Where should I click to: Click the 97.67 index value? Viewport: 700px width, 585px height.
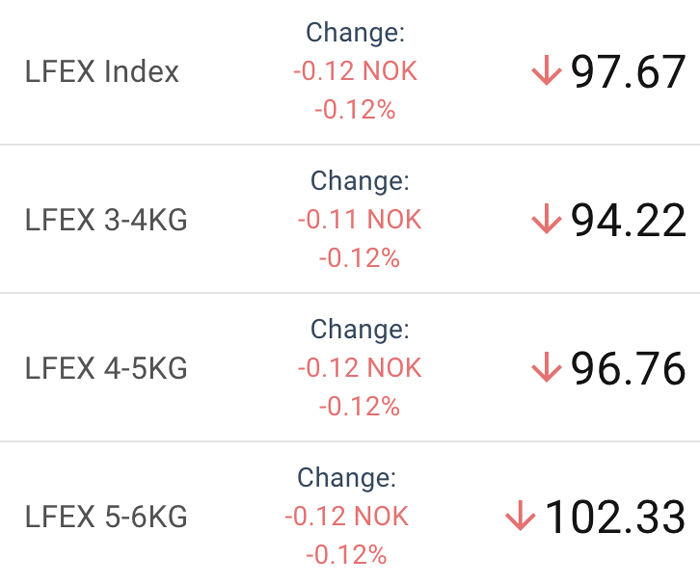click(x=628, y=71)
